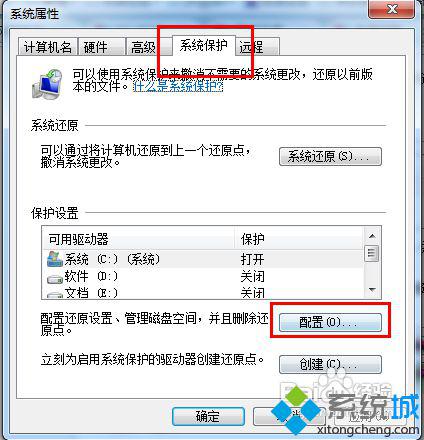Close the 系统属性 dialog window
This screenshot has height=440, width=424.
pos(392,9)
